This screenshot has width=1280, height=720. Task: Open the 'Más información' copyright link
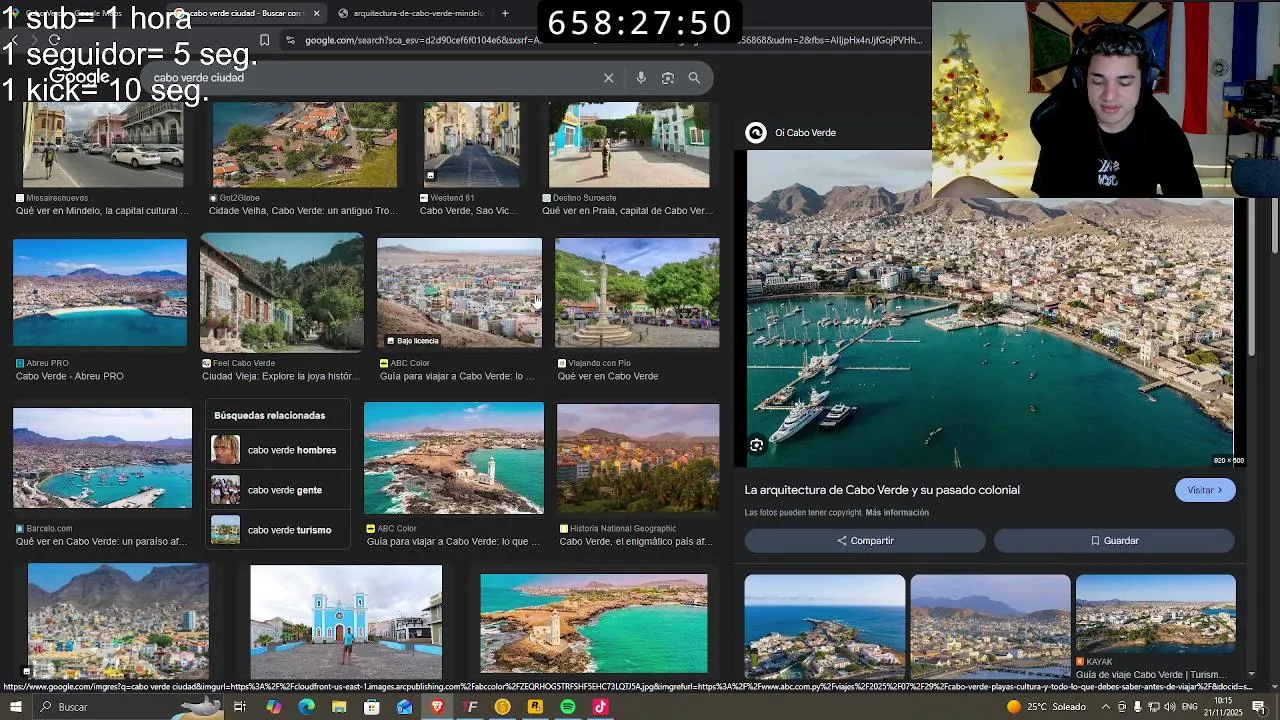[x=897, y=513]
